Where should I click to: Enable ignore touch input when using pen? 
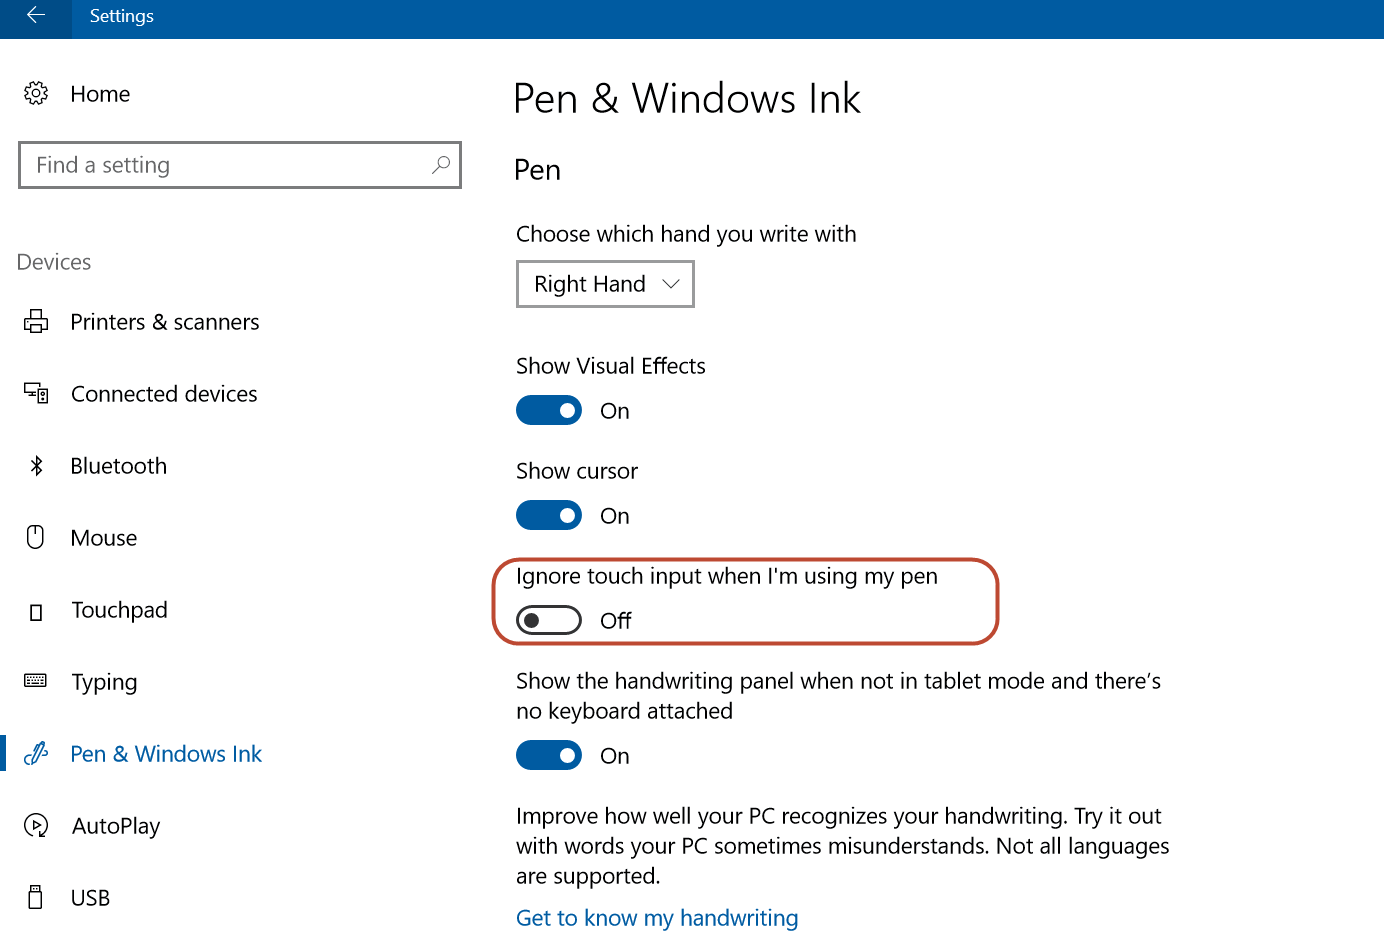(x=549, y=619)
